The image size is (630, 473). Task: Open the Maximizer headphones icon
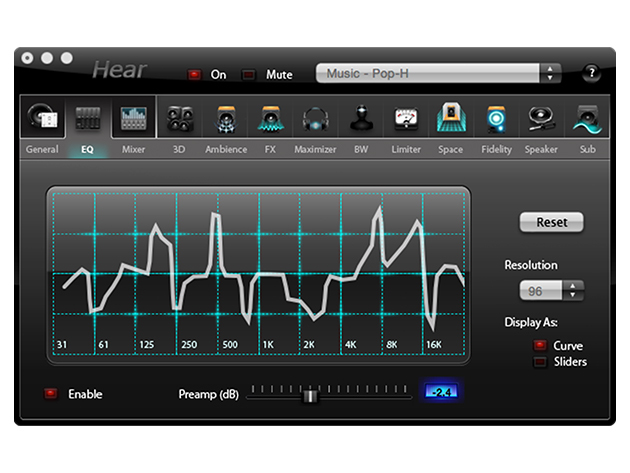point(315,119)
